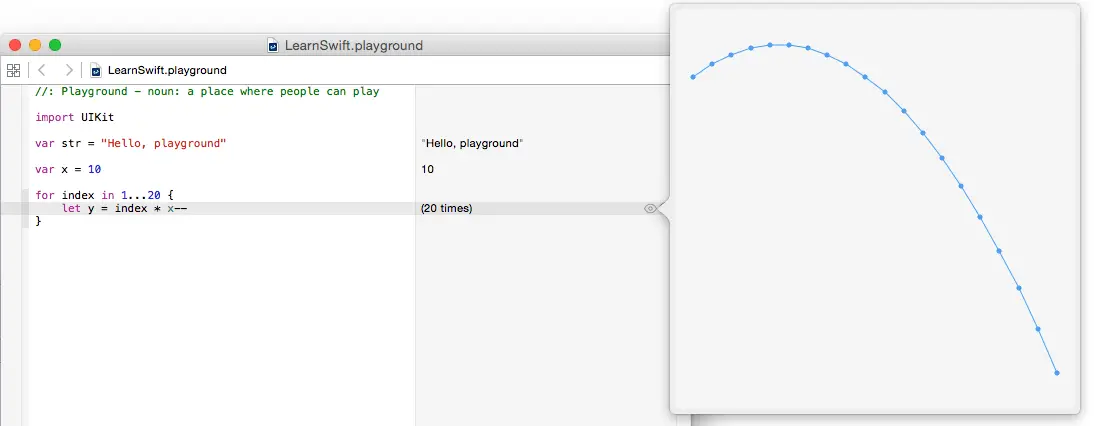Screen dimensions: 1094x426
Task: Go back with the left chevron
Action: pos(41,70)
